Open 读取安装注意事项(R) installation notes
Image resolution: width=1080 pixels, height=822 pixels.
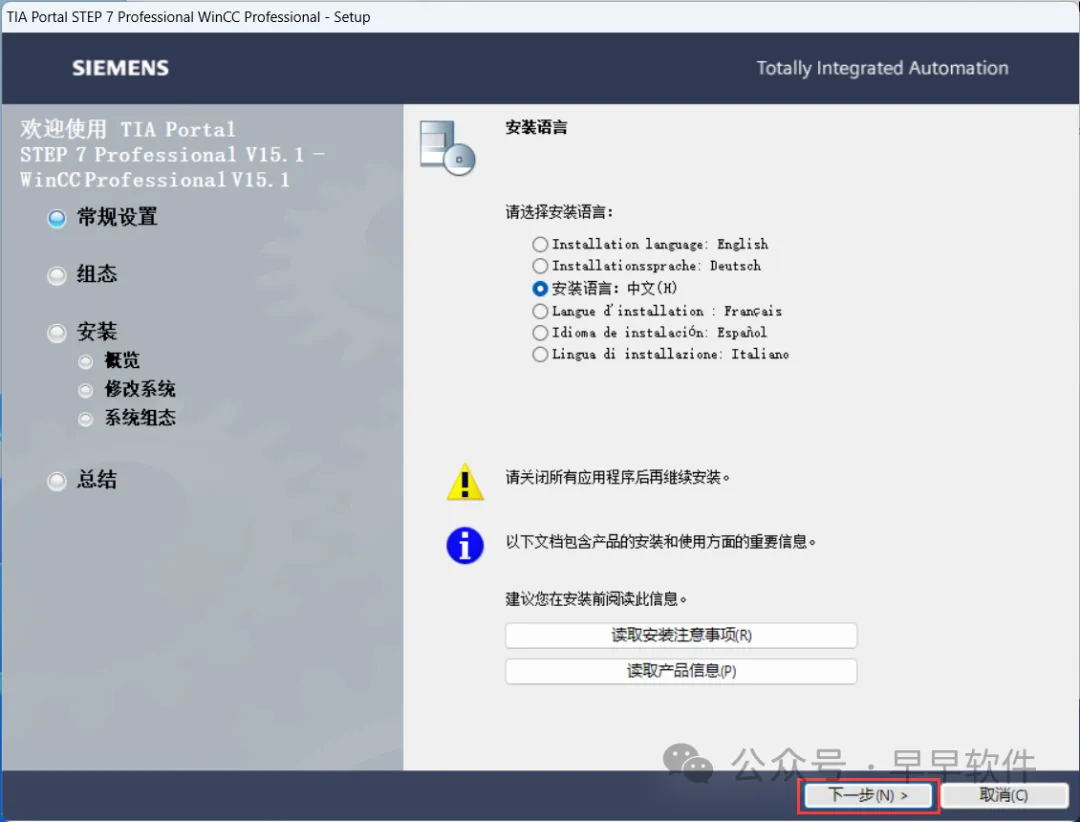pos(681,635)
